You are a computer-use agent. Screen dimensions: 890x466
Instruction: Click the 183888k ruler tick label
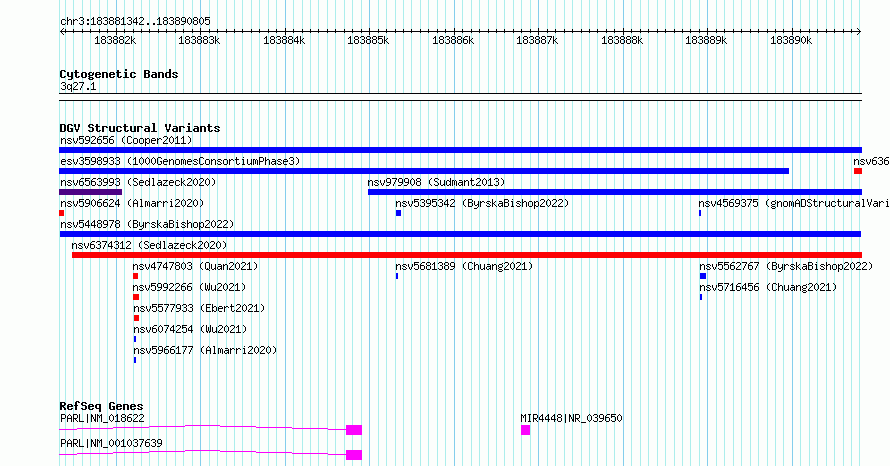pyautogui.click(x=622, y=41)
